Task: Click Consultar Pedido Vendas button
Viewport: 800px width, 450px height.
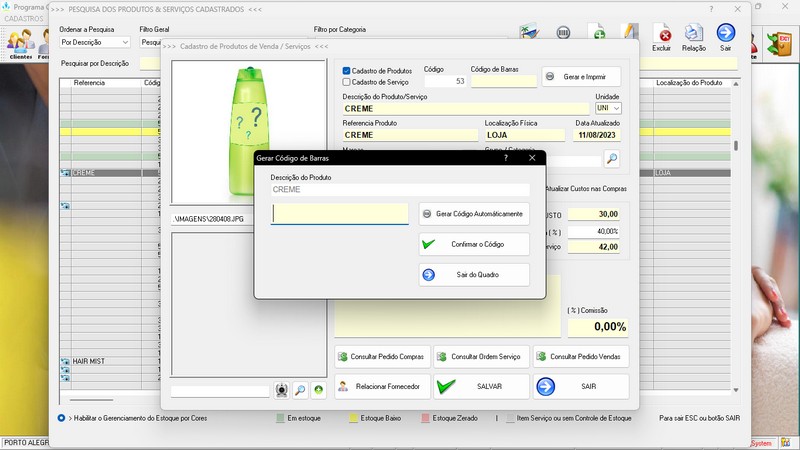Action: click(x=581, y=357)
